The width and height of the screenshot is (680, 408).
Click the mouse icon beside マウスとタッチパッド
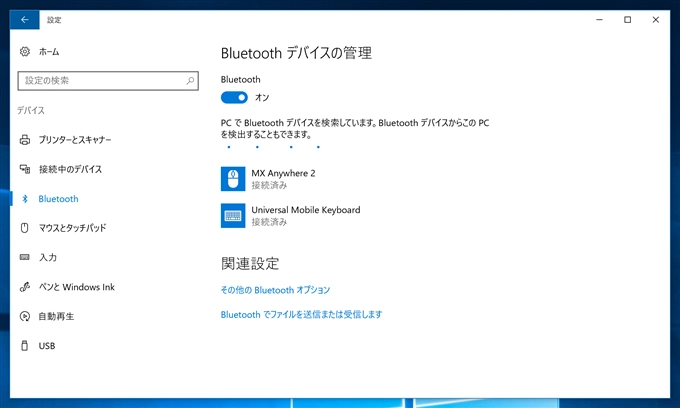25,228
